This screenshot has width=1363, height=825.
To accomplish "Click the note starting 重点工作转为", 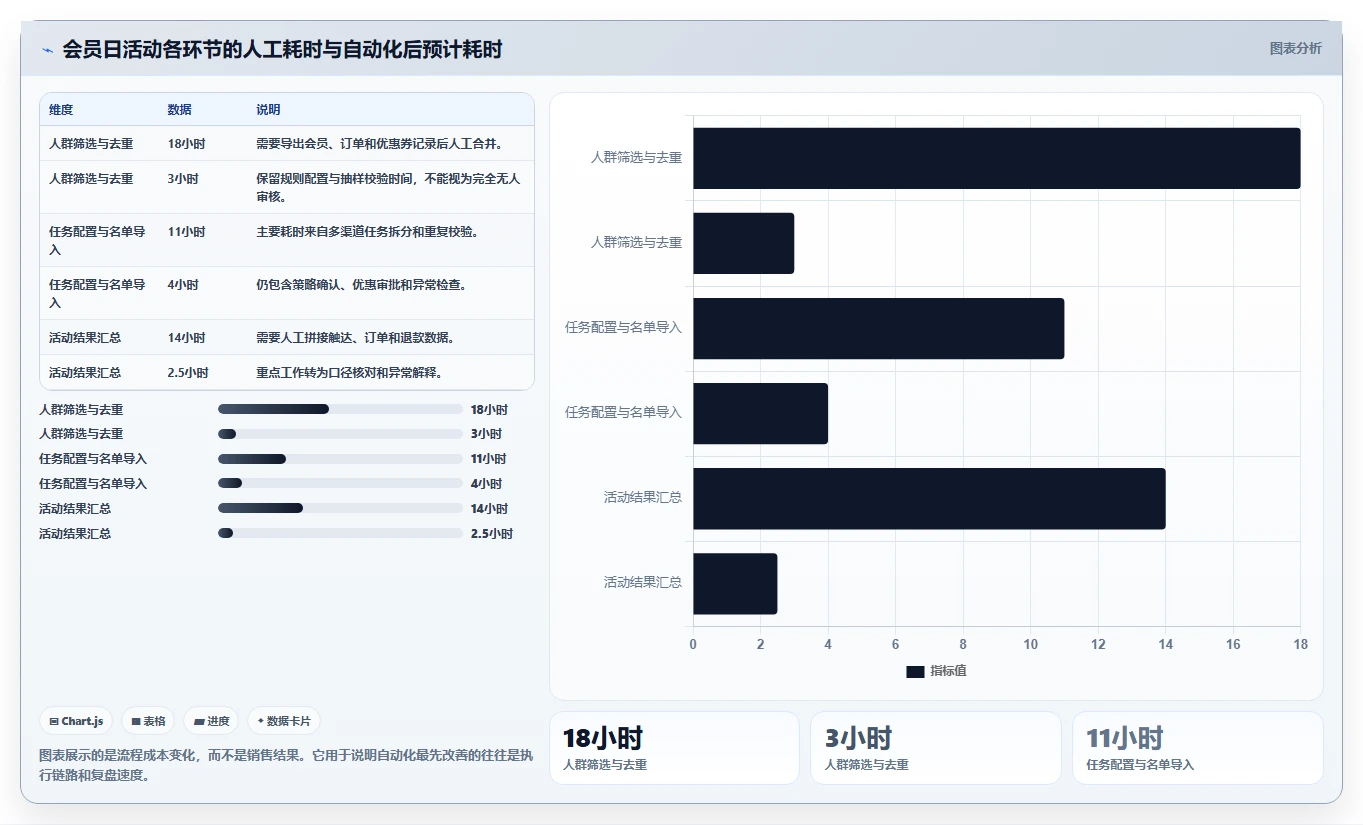I will (x=349, y=373).
